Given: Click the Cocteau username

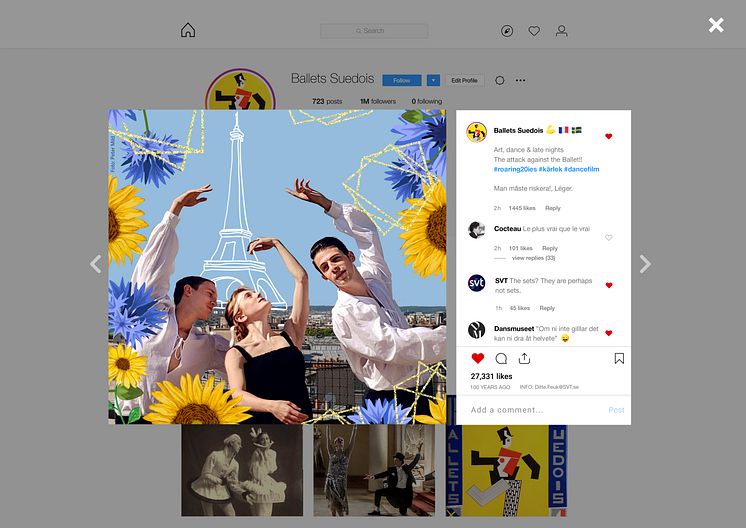Looking at the screenshot, I should pos(508,229).
